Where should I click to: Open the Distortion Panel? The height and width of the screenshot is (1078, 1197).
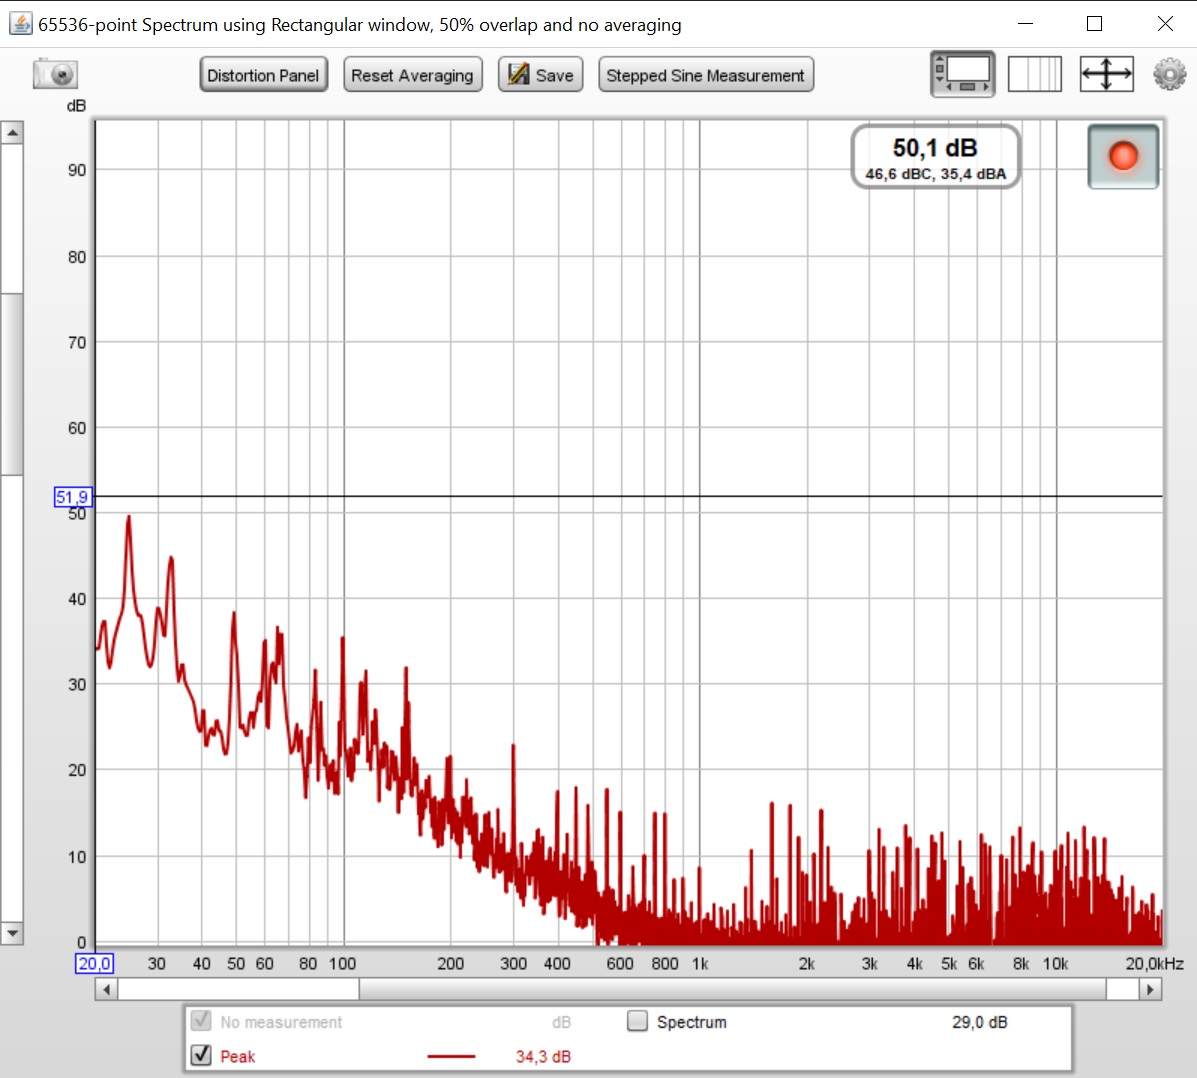point(263,75)
